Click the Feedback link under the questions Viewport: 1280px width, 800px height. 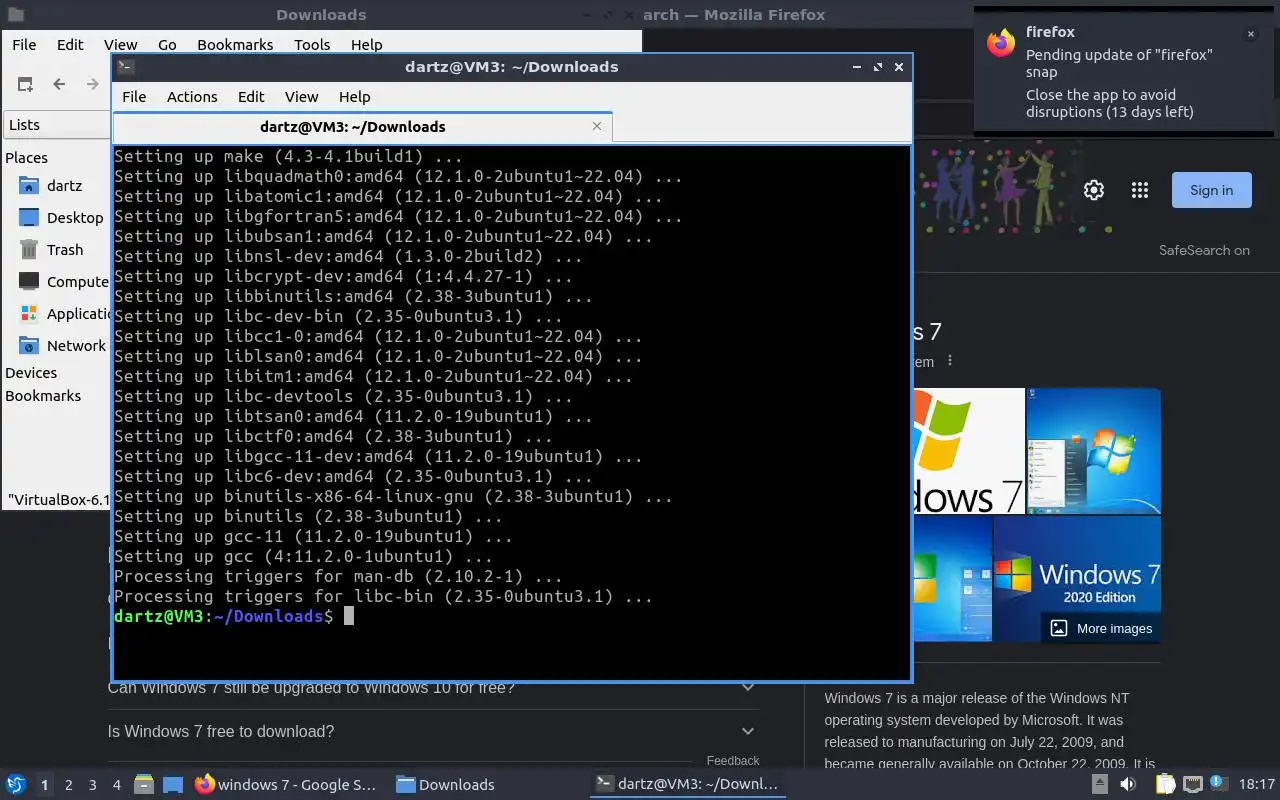click(x=732, y=761)
